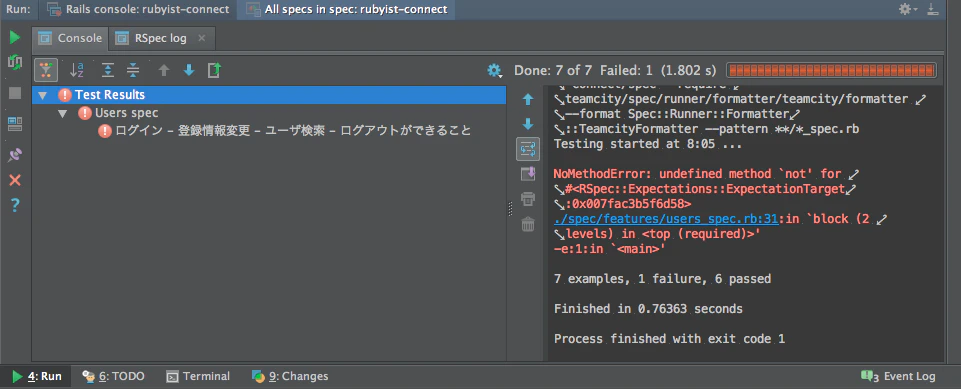961x389 pixels.
Task: Open the test runner settings gear dropdown
Action: (495, 71)
